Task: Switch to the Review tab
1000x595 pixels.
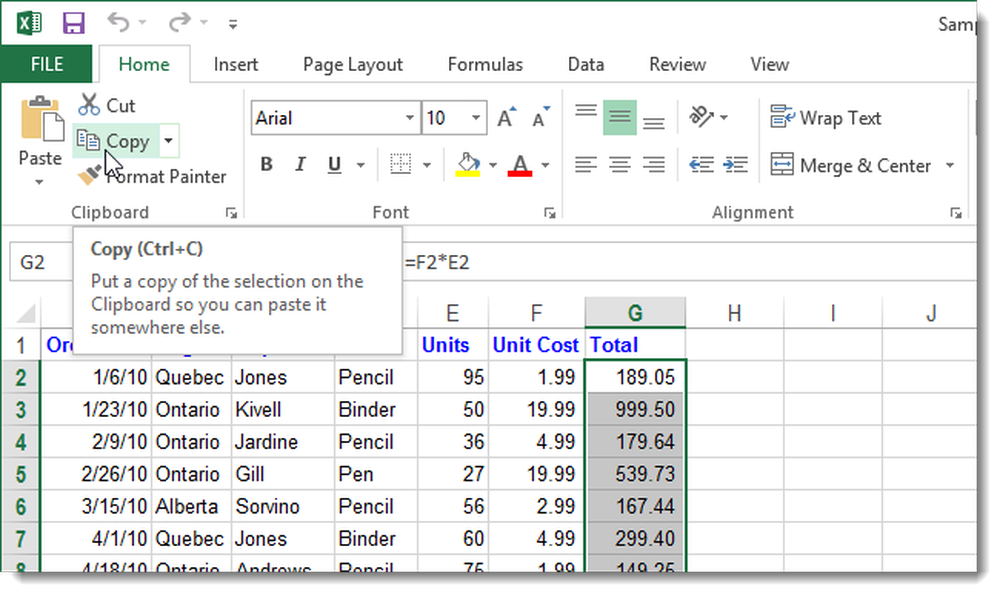Action: point(677,64)
